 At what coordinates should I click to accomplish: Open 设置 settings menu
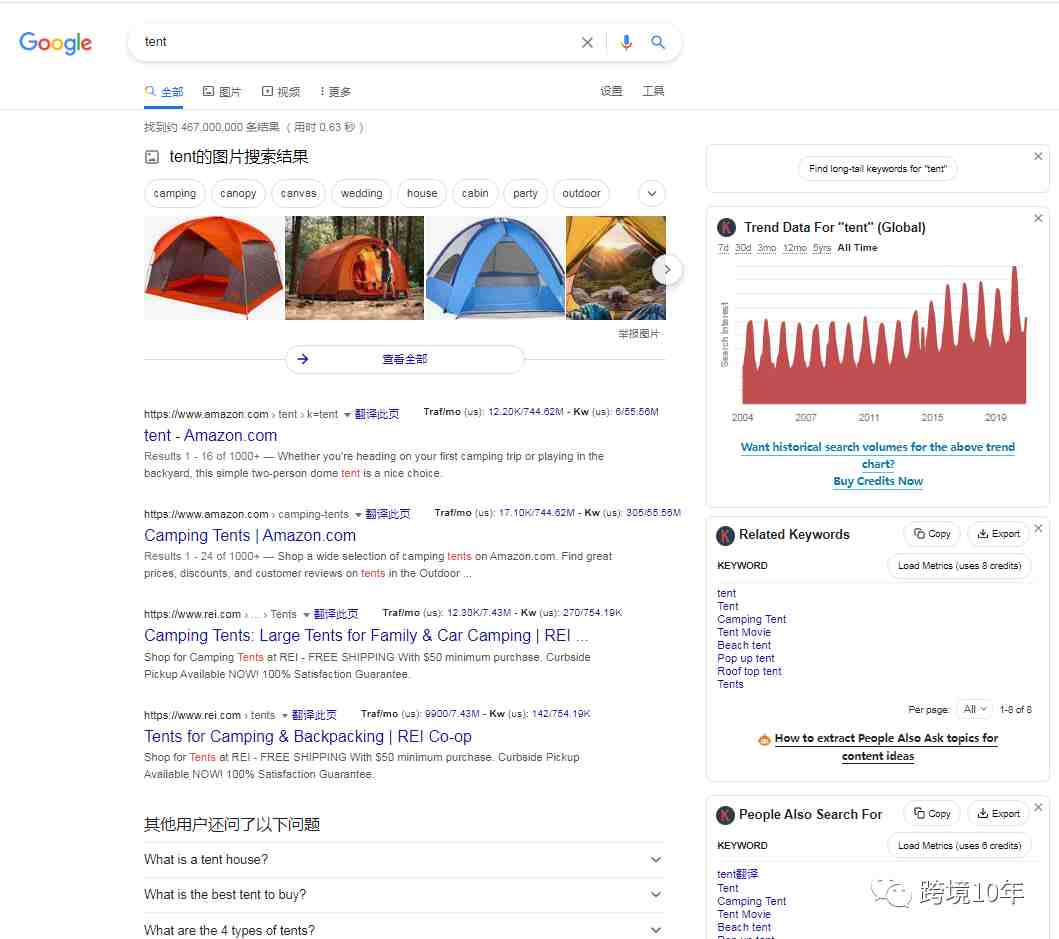pos(611,91)
